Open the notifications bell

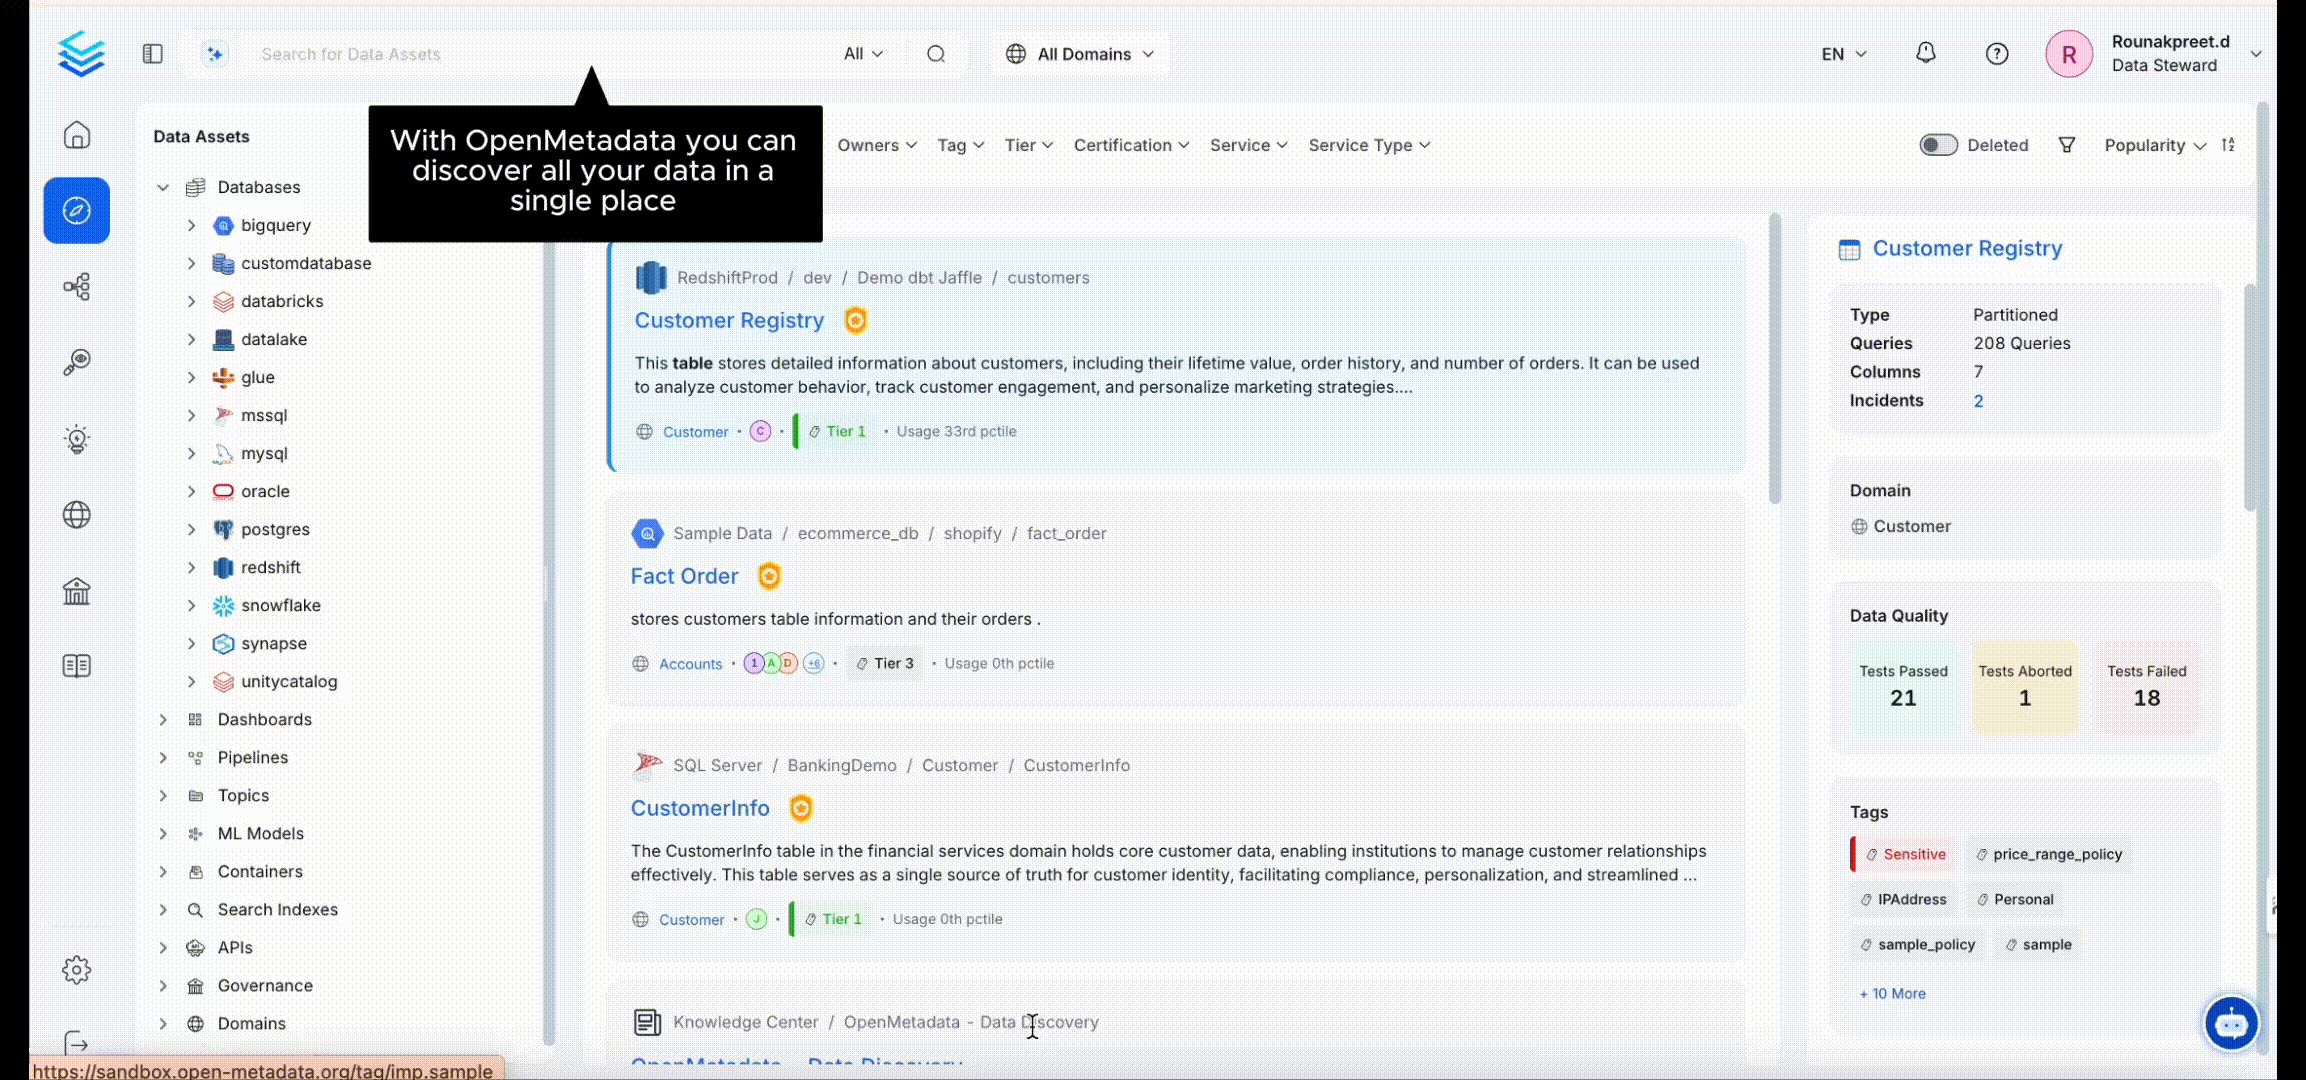coord(1926,53)
